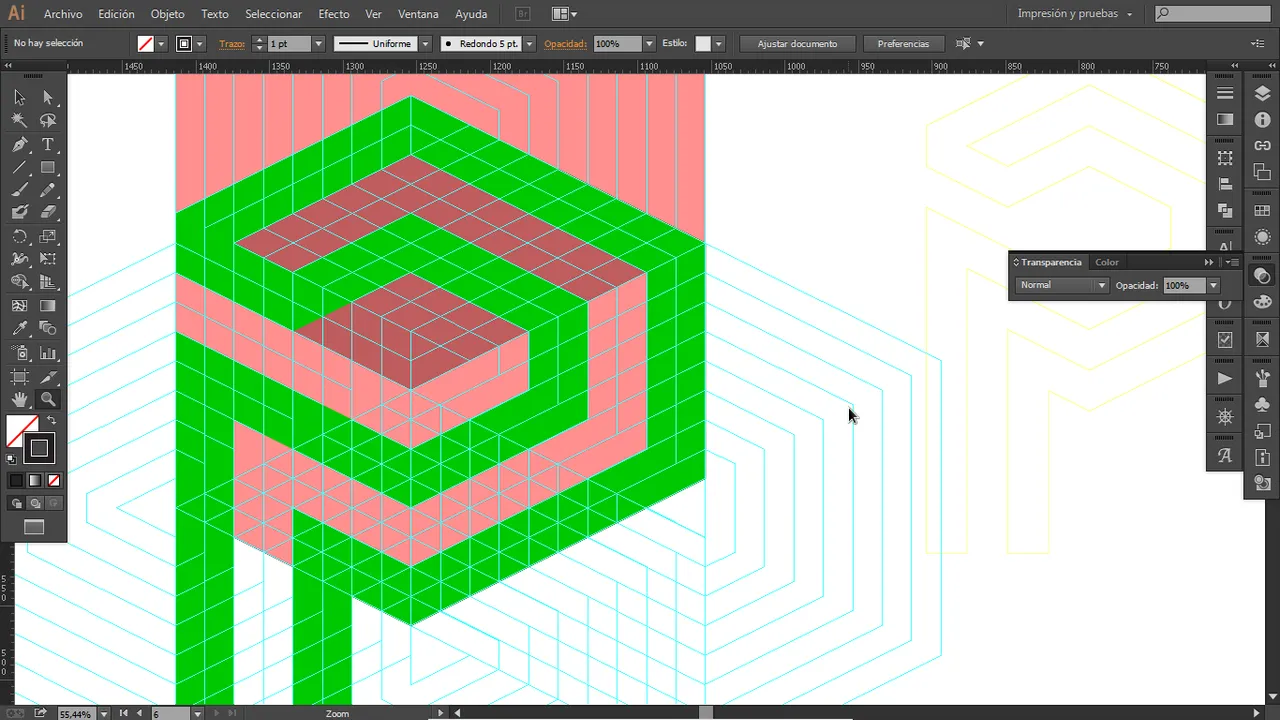Open the Archivo menu
Screen dimensions: 1280x720
[63, 14]
